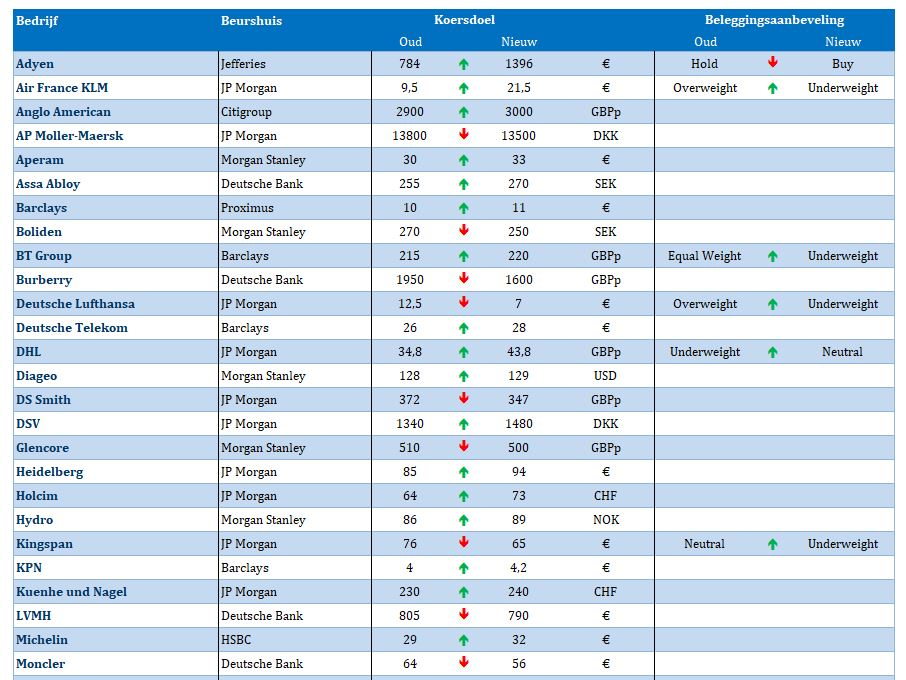Click the green recommendation arrow in Kingspan row
The width and height of the screenshot is (906, 680).
[773, 544]
